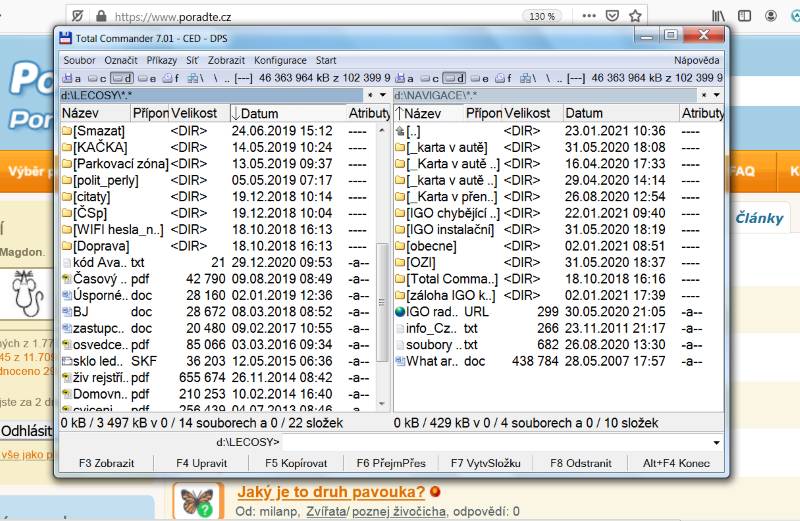Click left panel scrollbar up arrow

click(382, 131)
